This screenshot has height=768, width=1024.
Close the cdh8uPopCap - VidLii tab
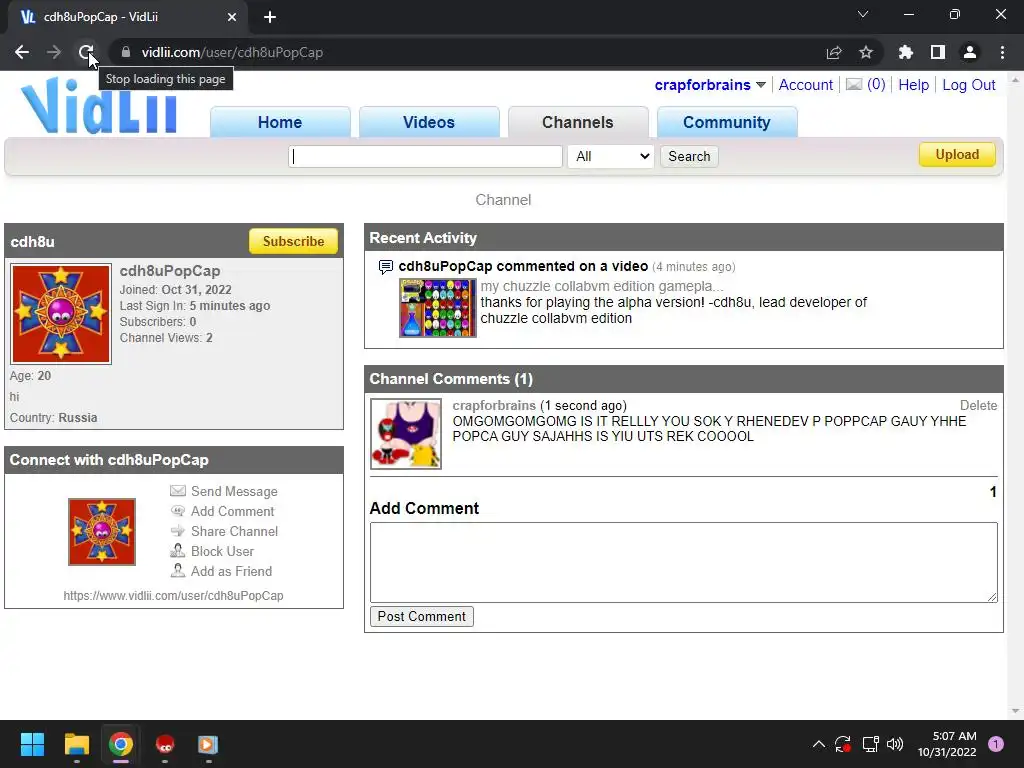232,17
